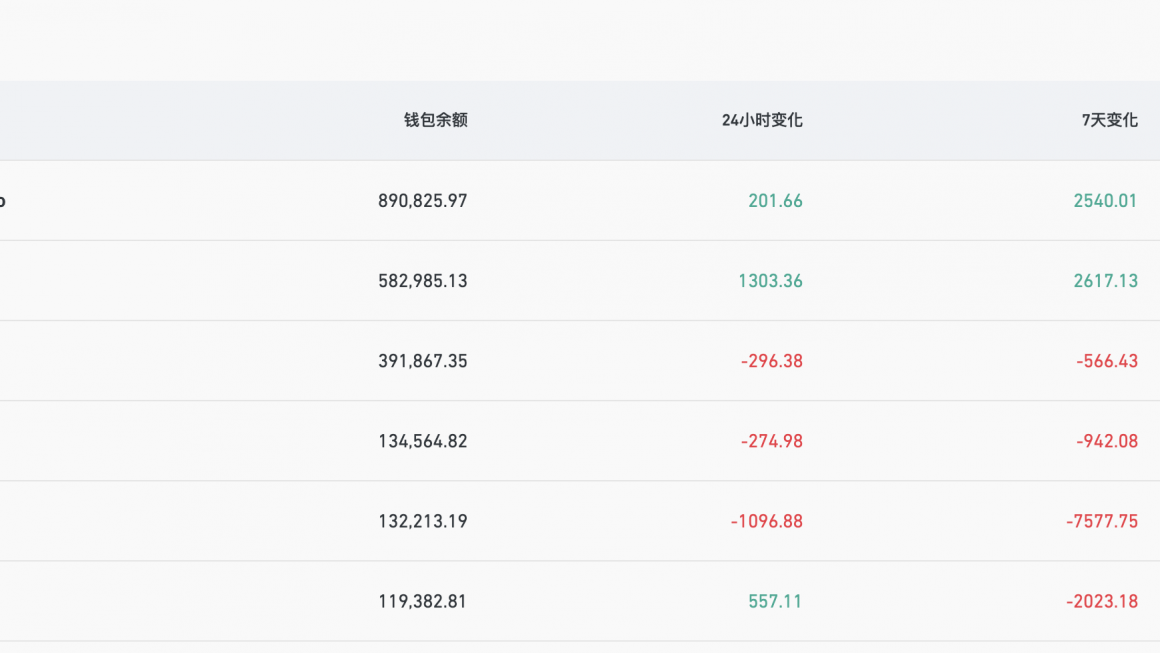Click 7-day change value 2540.01
The height and width of the screenshot is (653, 1160).
click(x=1105, y=201)
